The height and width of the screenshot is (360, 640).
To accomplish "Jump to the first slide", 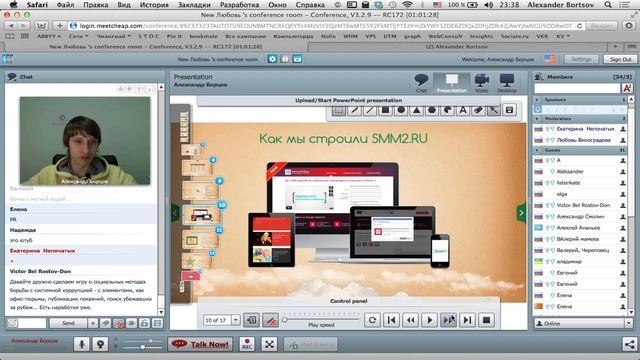I will [x=391, y=320].
